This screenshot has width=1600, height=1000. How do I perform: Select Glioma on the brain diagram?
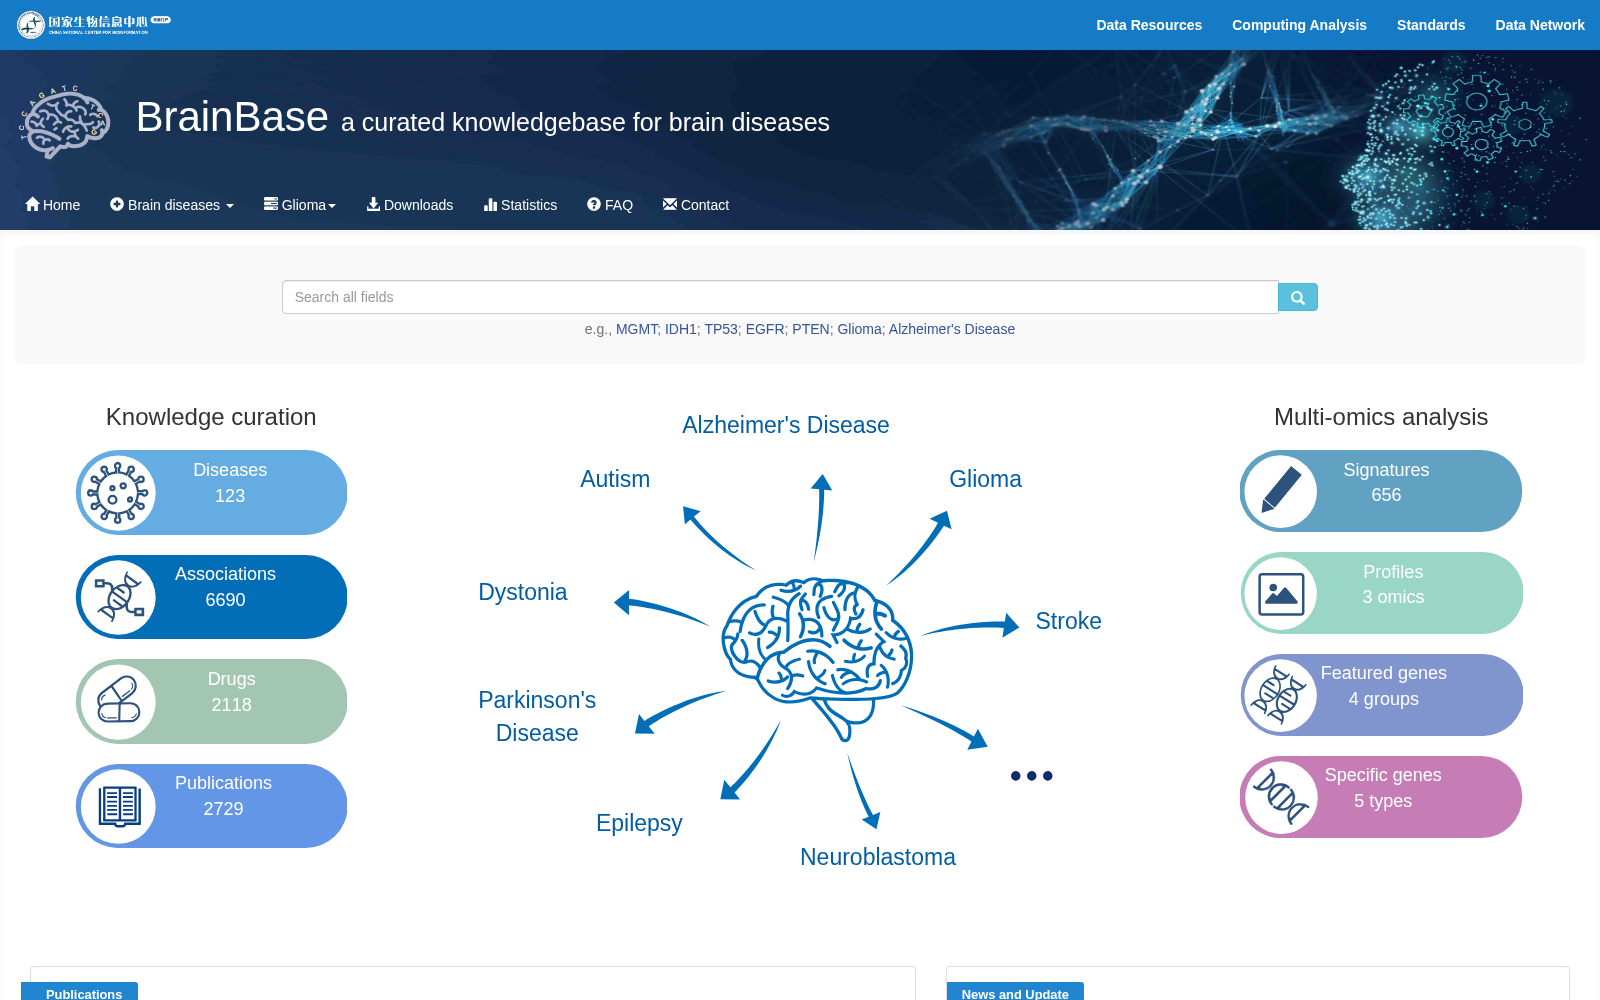click(x=985, y=479)
